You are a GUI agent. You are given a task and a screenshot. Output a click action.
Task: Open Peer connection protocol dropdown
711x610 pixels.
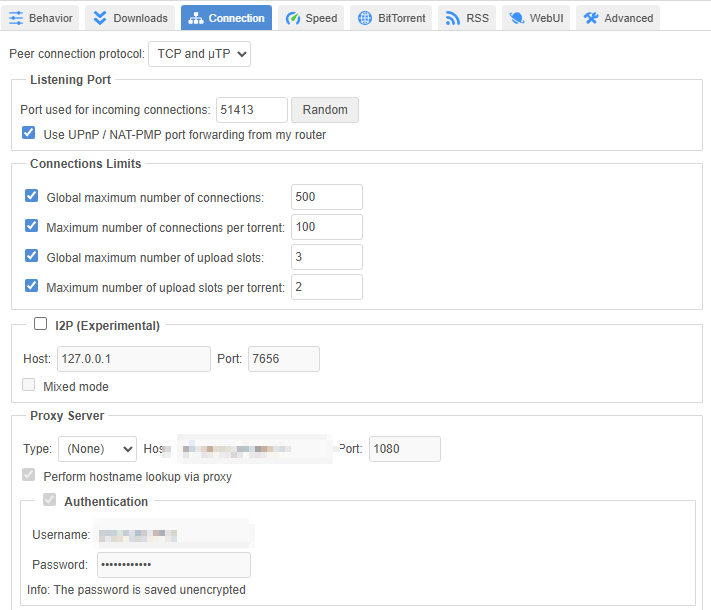pyautogui.click(x=199, y=54)
